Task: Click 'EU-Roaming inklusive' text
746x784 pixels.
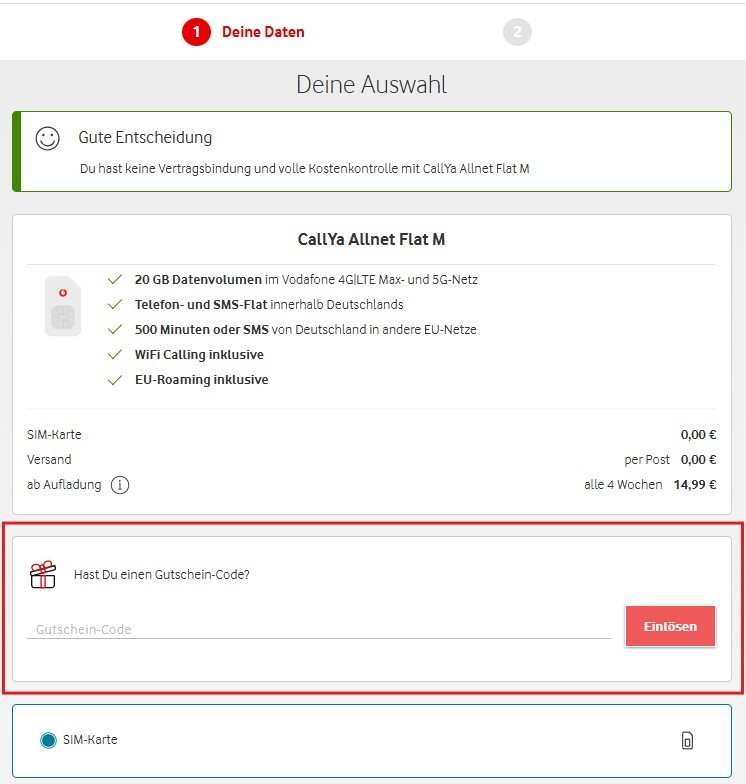Action: click(x=202, y=380)
